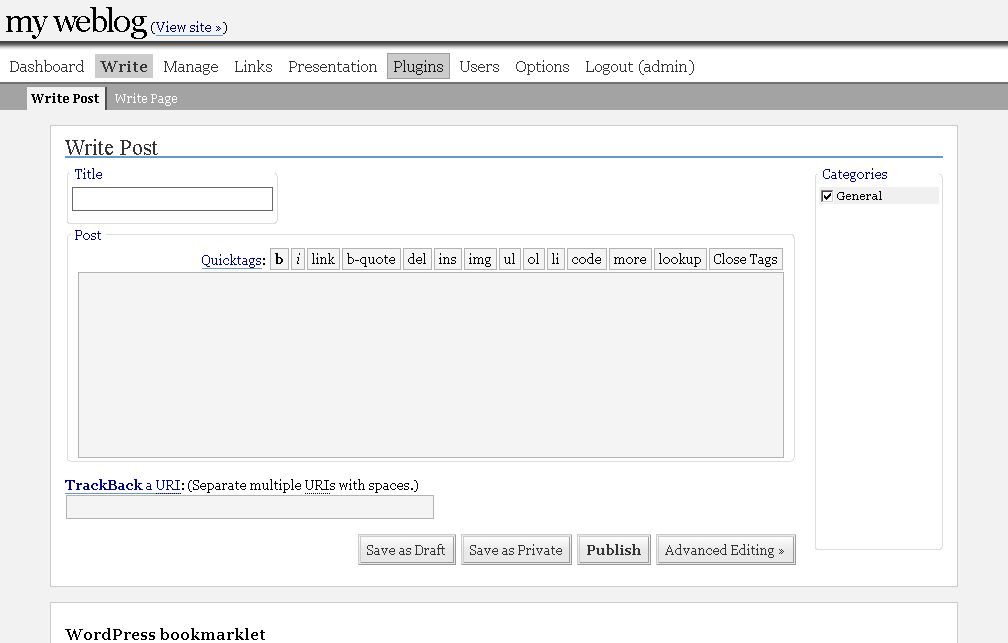
Task: Click the Quicktags link
Action: pyautogui.click(x=231, y=260)
